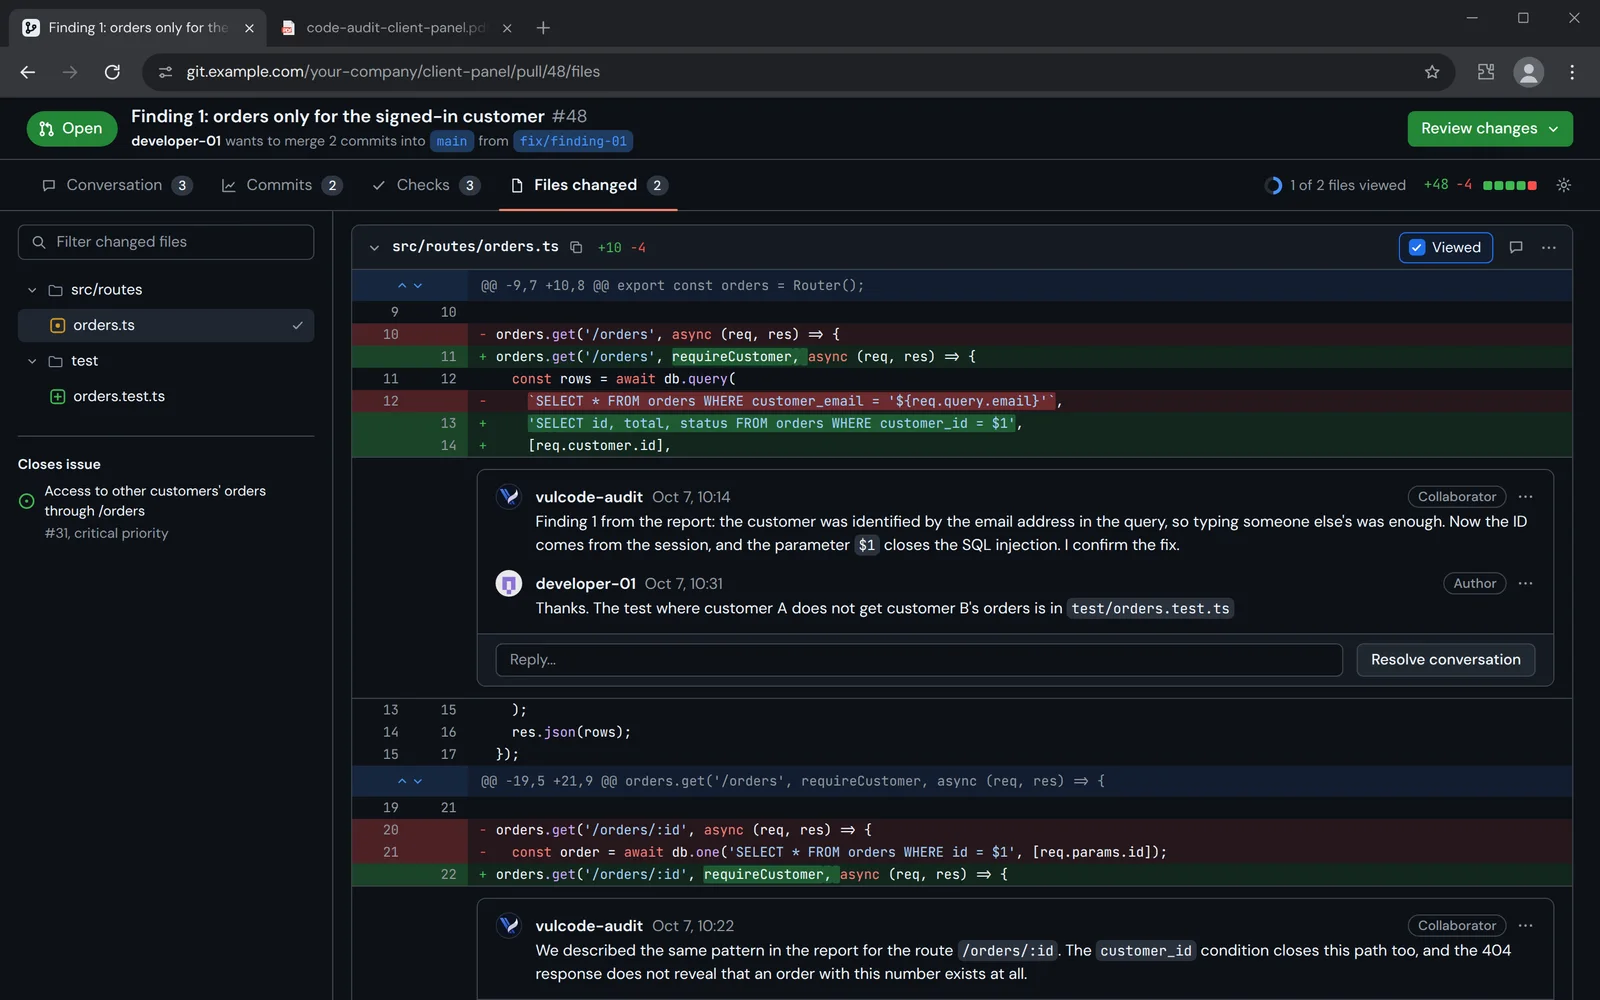
Task: Switch to the Commits tab
Action: pos(281,185)
